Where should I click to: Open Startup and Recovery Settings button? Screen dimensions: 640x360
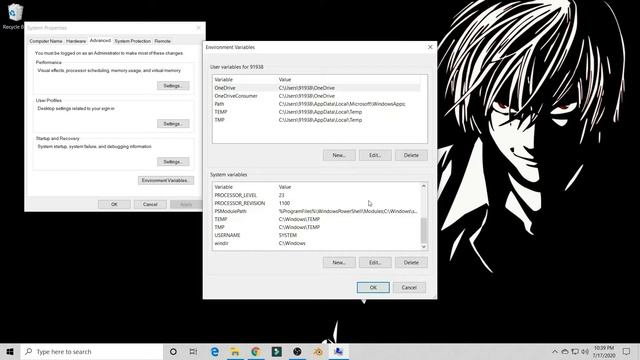tap(173, 162)
